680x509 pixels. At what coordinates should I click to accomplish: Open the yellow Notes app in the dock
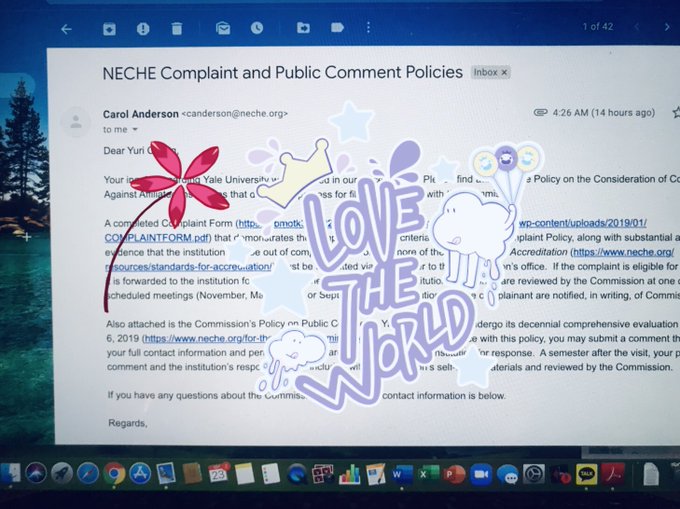pyautogui.click(x=245, y=473)
